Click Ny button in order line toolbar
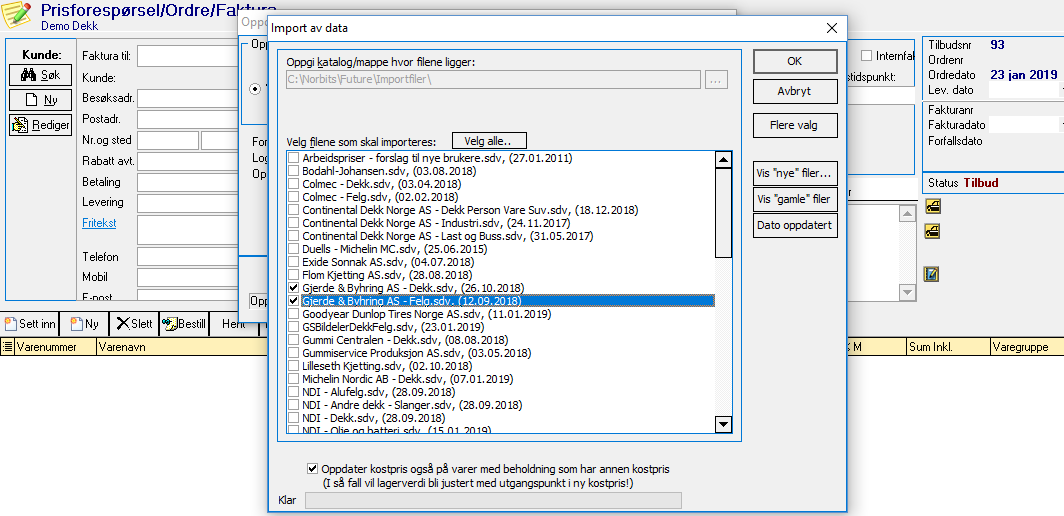 [83, 325]
